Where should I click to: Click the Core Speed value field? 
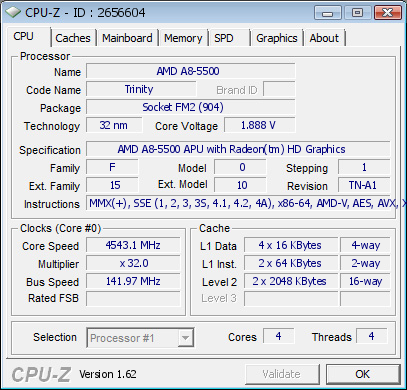(133, 245)
